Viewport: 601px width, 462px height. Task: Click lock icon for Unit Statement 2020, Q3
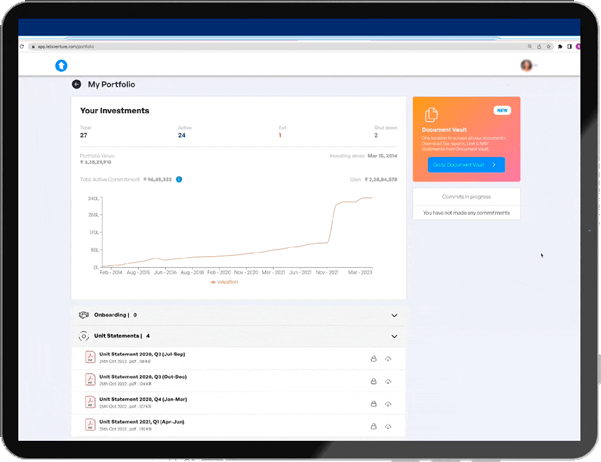coord(373,379)
